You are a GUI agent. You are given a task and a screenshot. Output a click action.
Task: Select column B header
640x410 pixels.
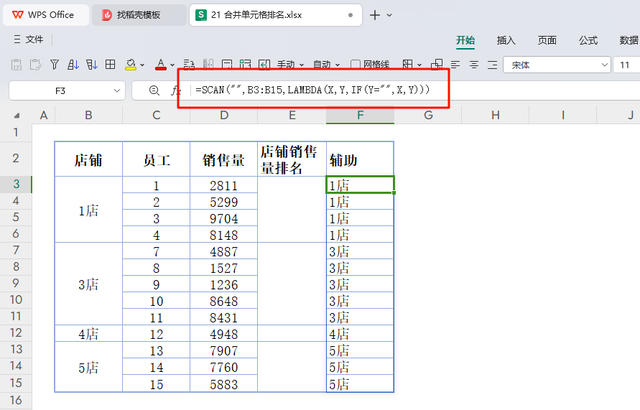tap(89, 115)
